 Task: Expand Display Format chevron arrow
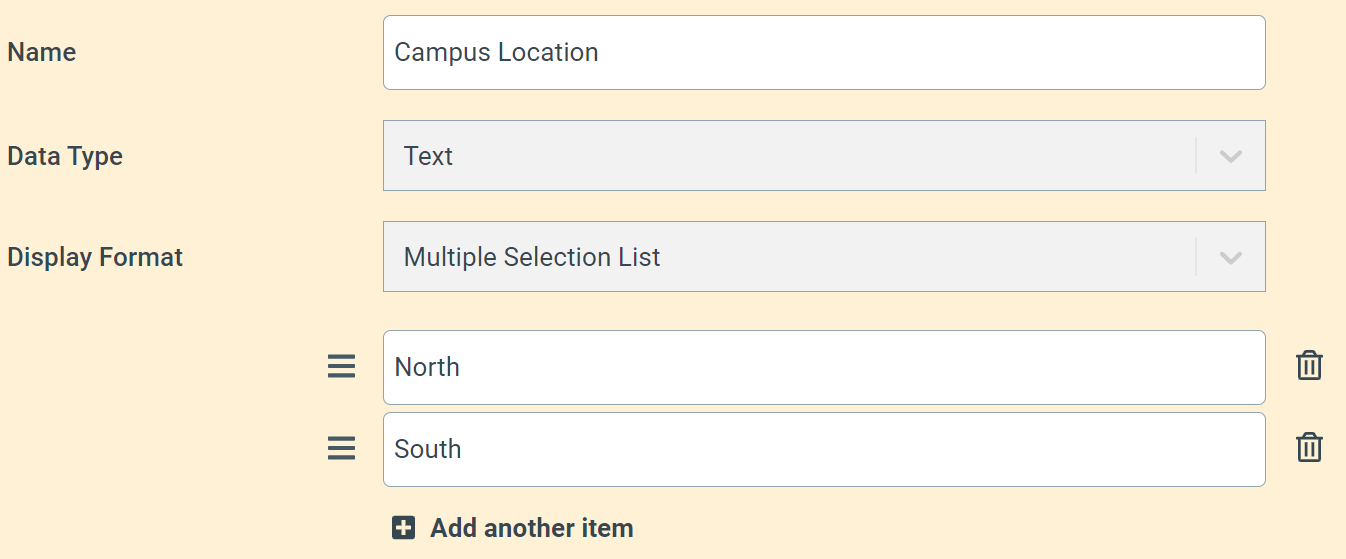pos(1231,257)
